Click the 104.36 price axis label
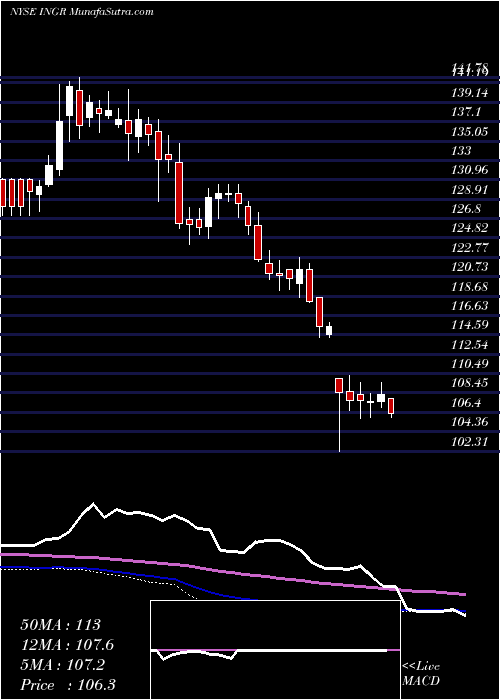 [469, 422]
